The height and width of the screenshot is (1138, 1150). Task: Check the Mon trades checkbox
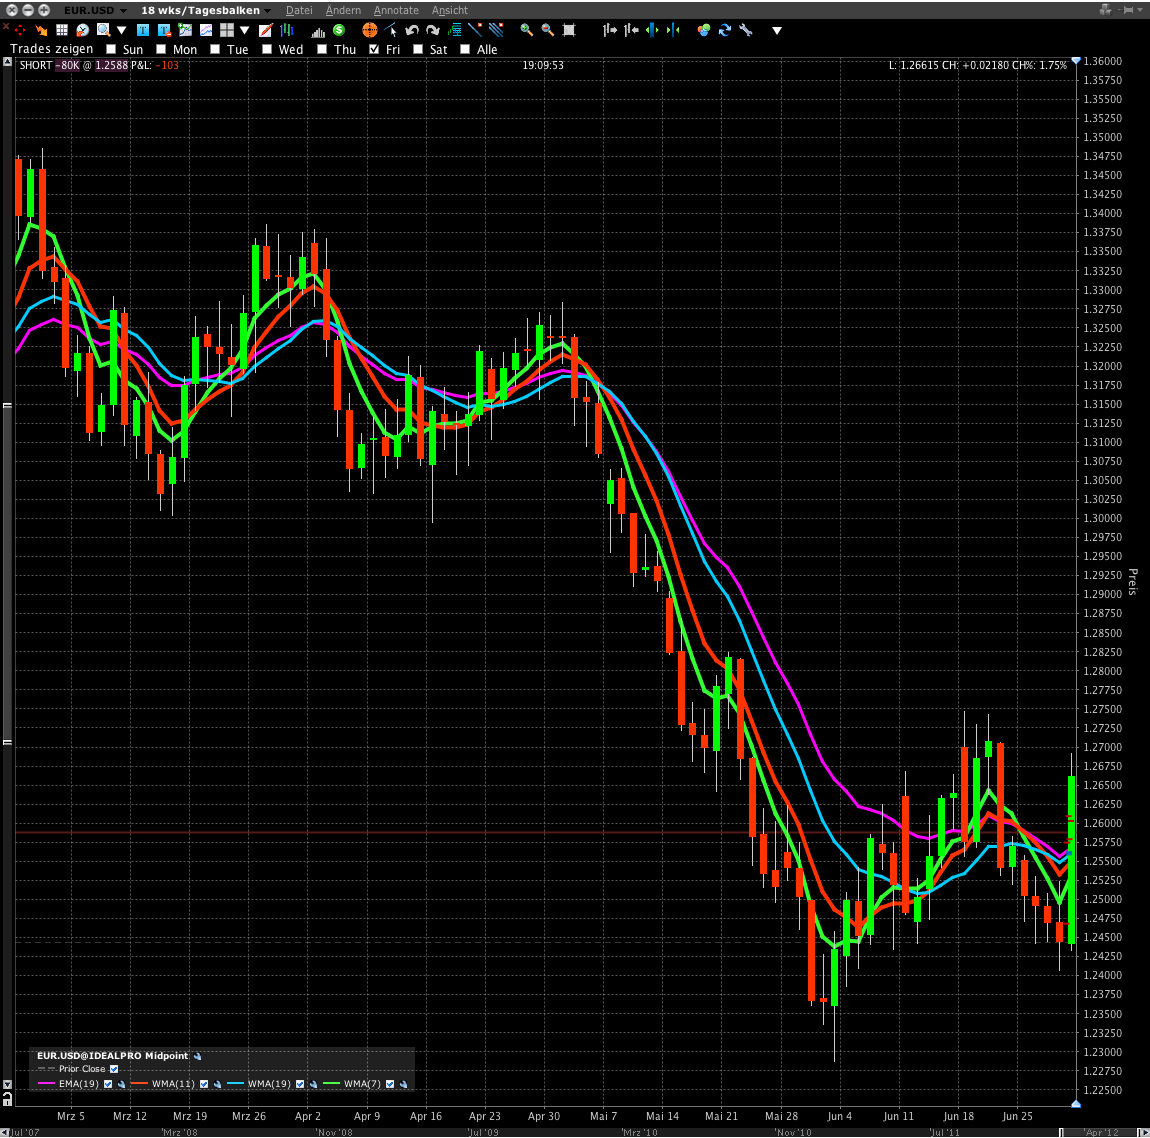point(161,49)
